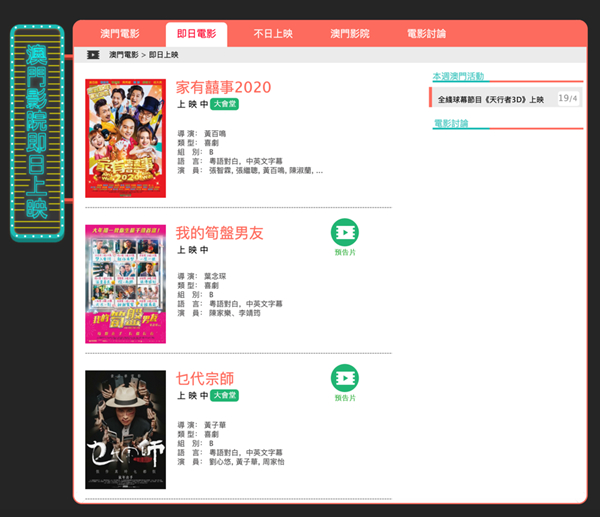600x517 pixels.
Task: Open the 我的筍盤男友 movie poster
Action: pyautogui.click(x=126, y=284)
